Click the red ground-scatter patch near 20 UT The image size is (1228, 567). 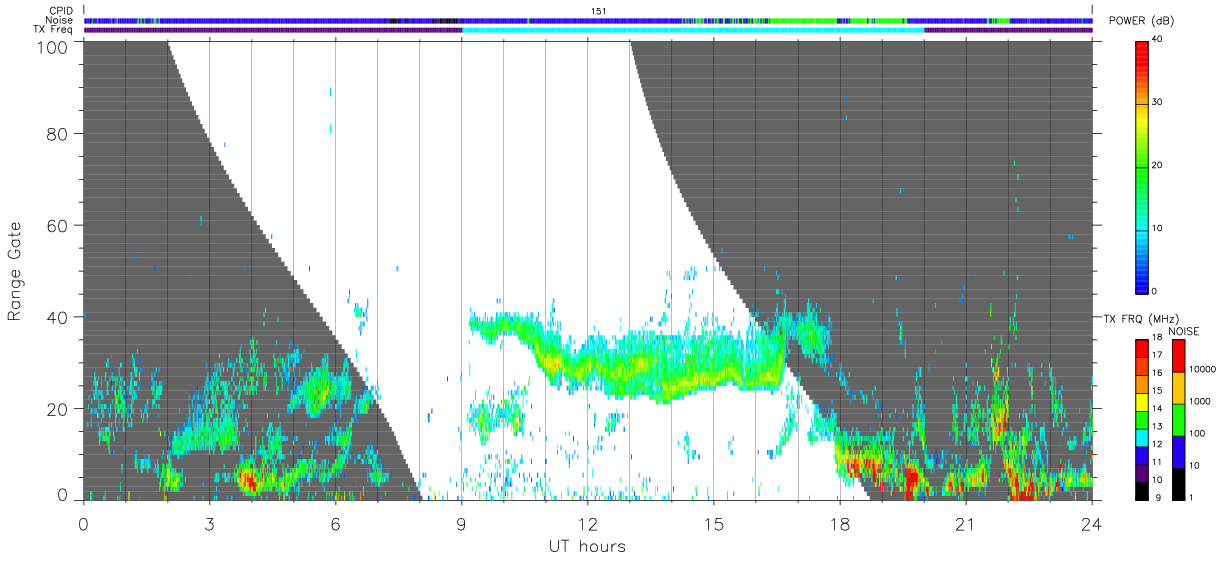coord(911,480)
